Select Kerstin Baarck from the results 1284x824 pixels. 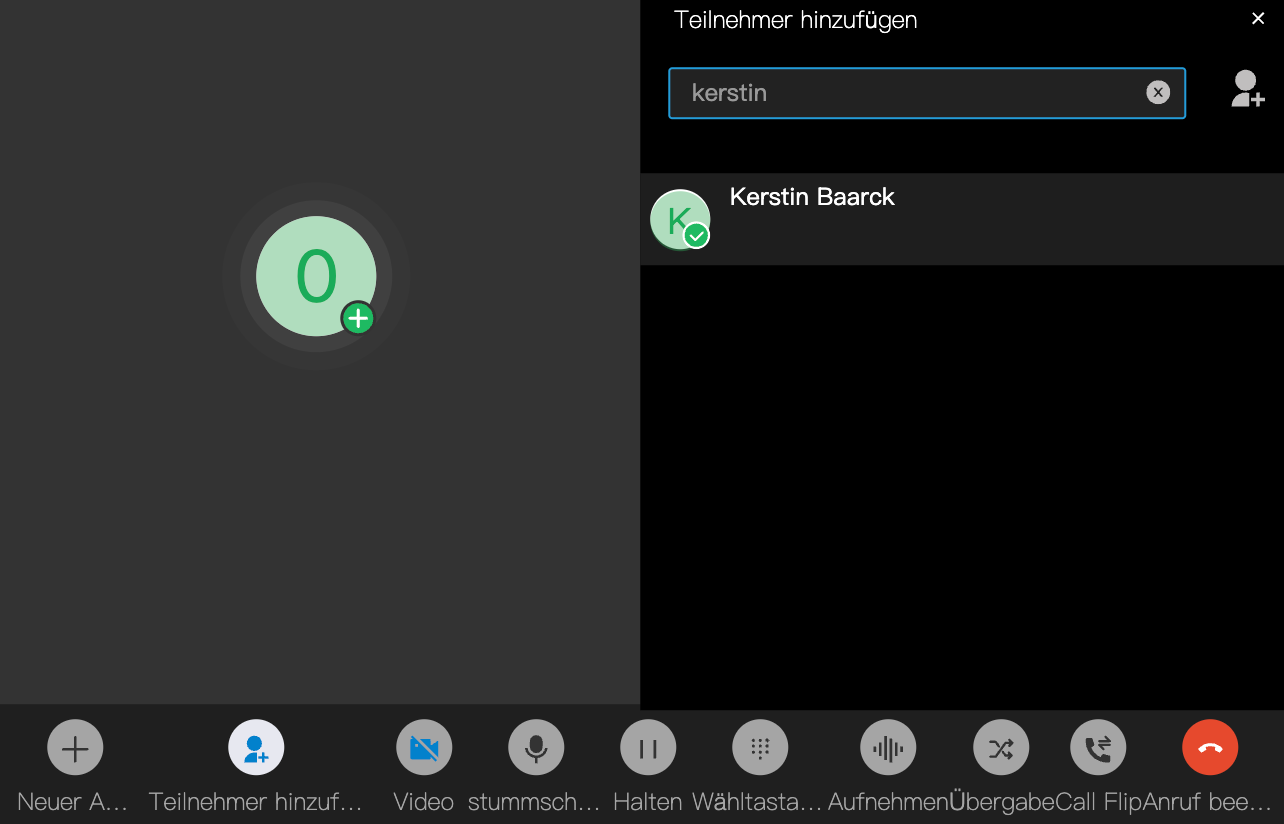pyautogui.click(x=812, y=197)
